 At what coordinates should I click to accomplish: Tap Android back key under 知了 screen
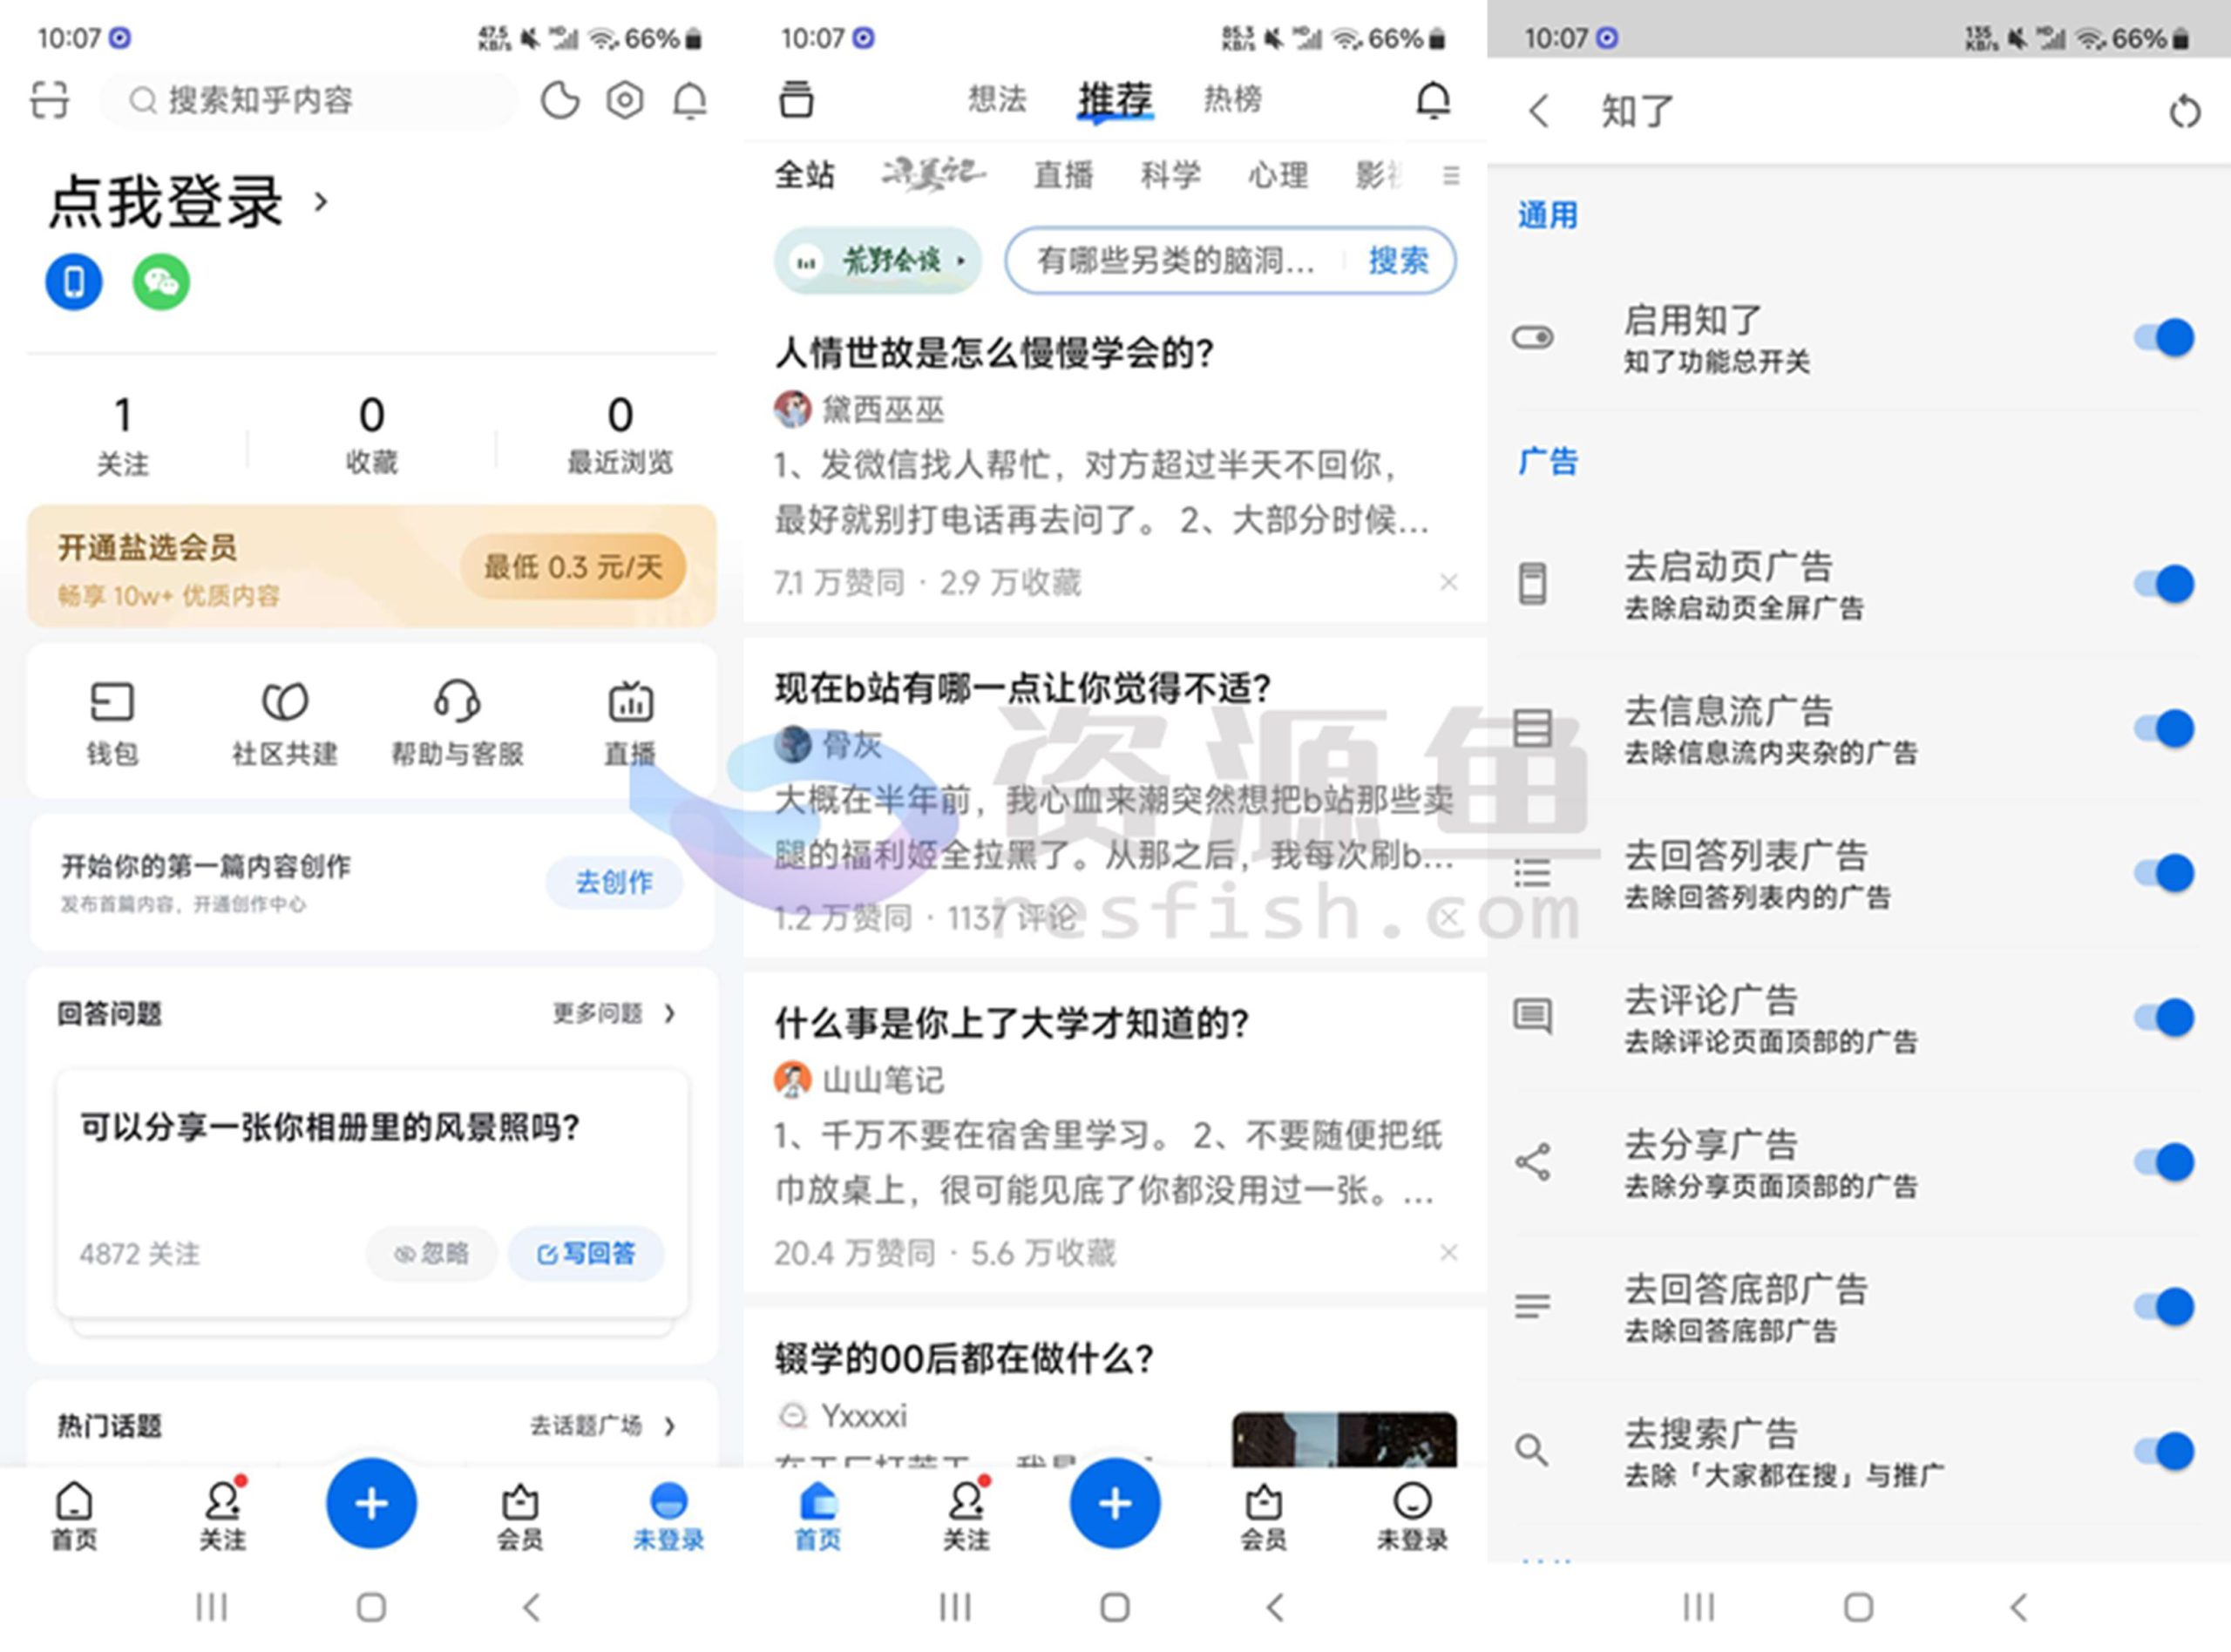pyautogui.click(x=2019, y=1607)
